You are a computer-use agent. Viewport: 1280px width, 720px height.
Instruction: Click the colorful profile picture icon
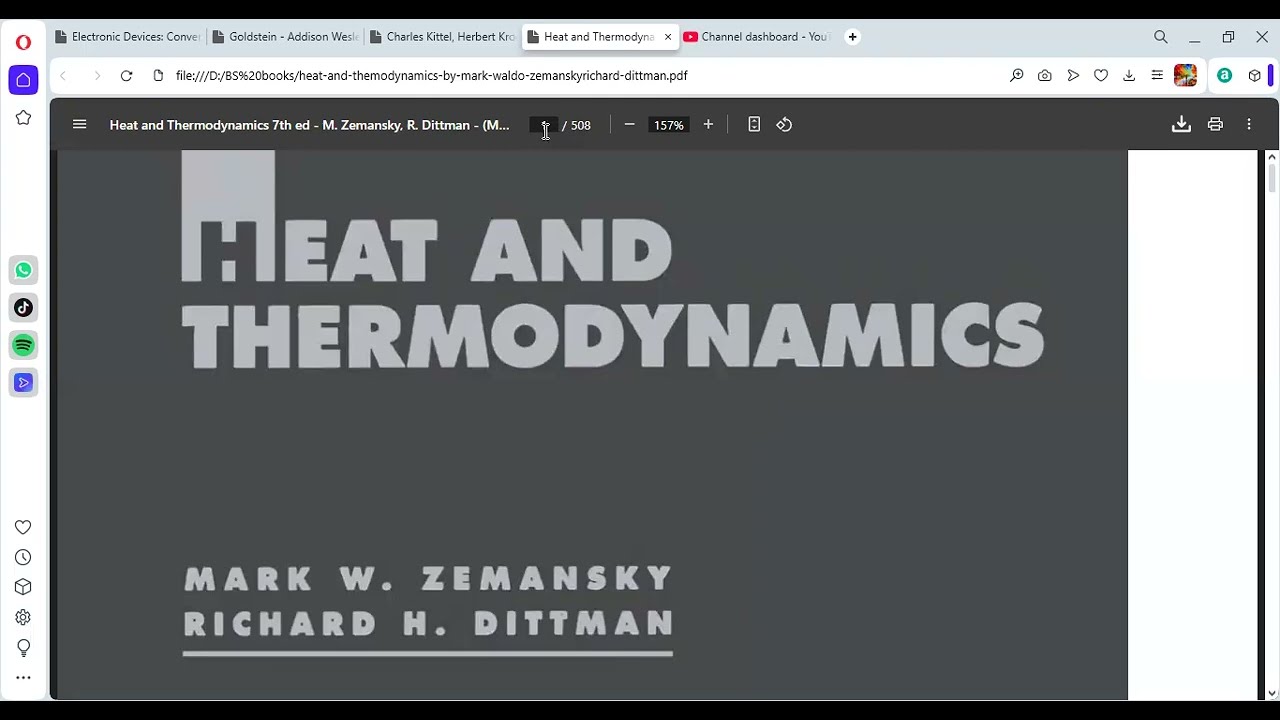pos(1186,76)
